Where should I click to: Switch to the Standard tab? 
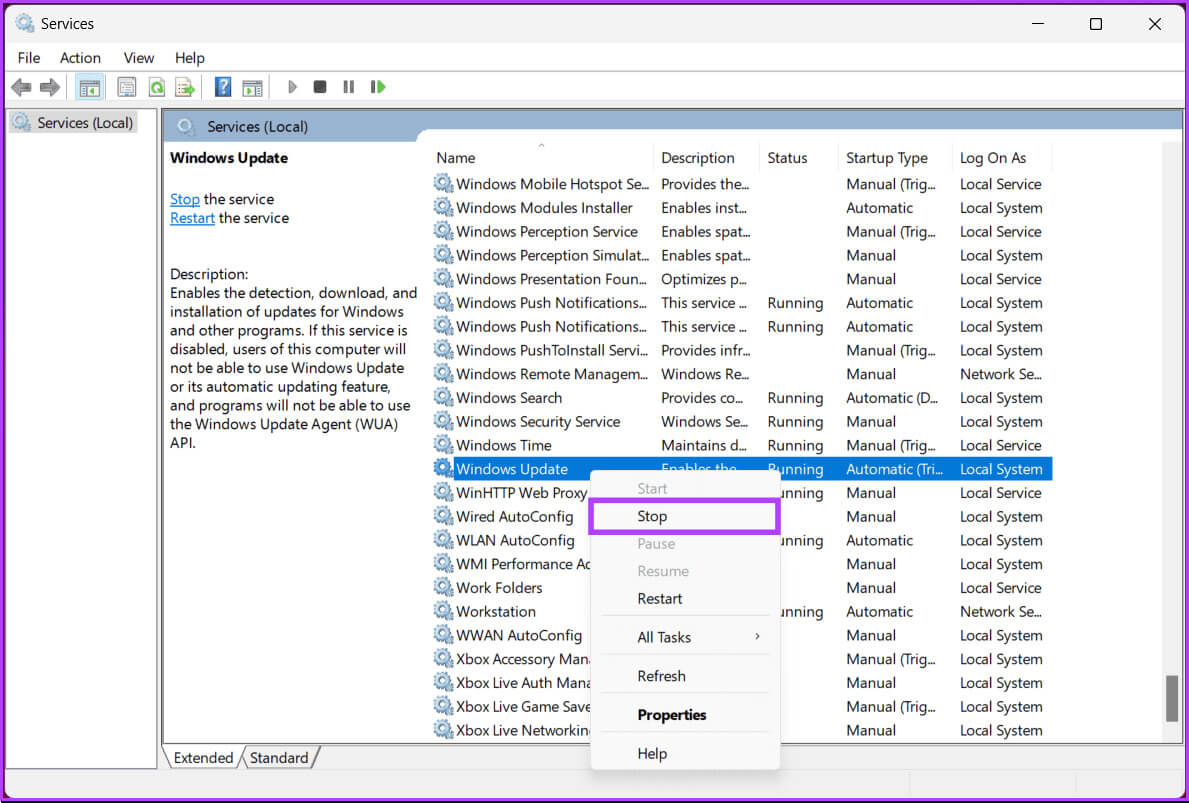point(279,758)
